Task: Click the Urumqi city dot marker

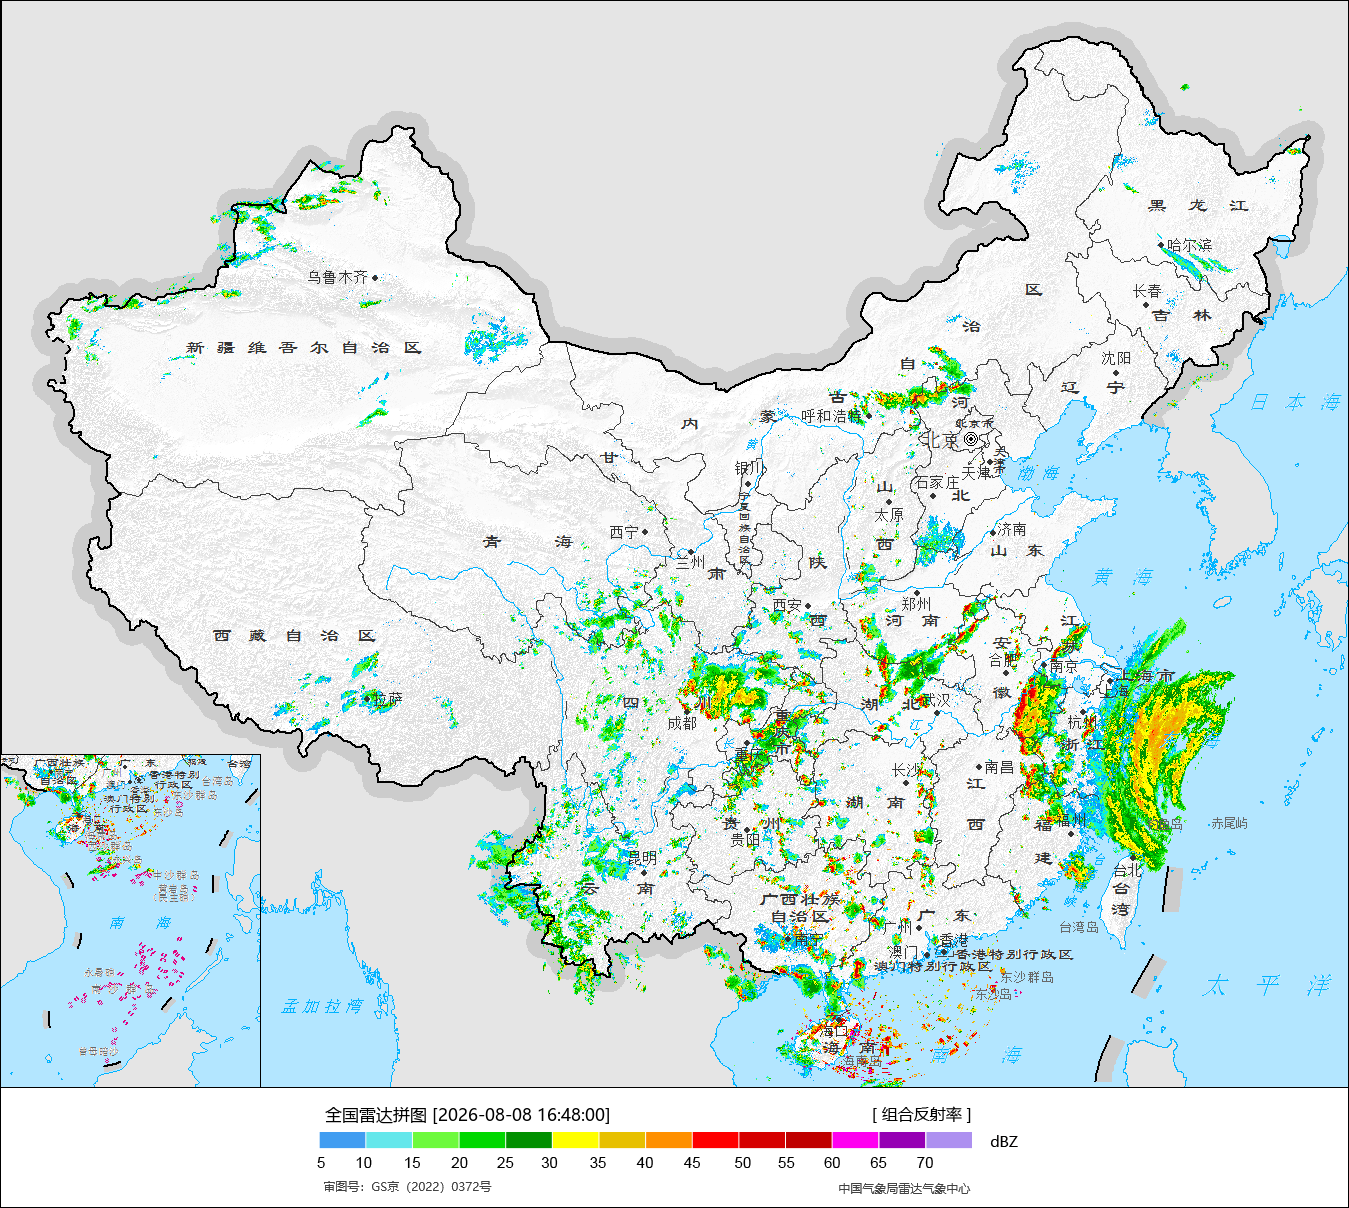Action: pos(375,277)
